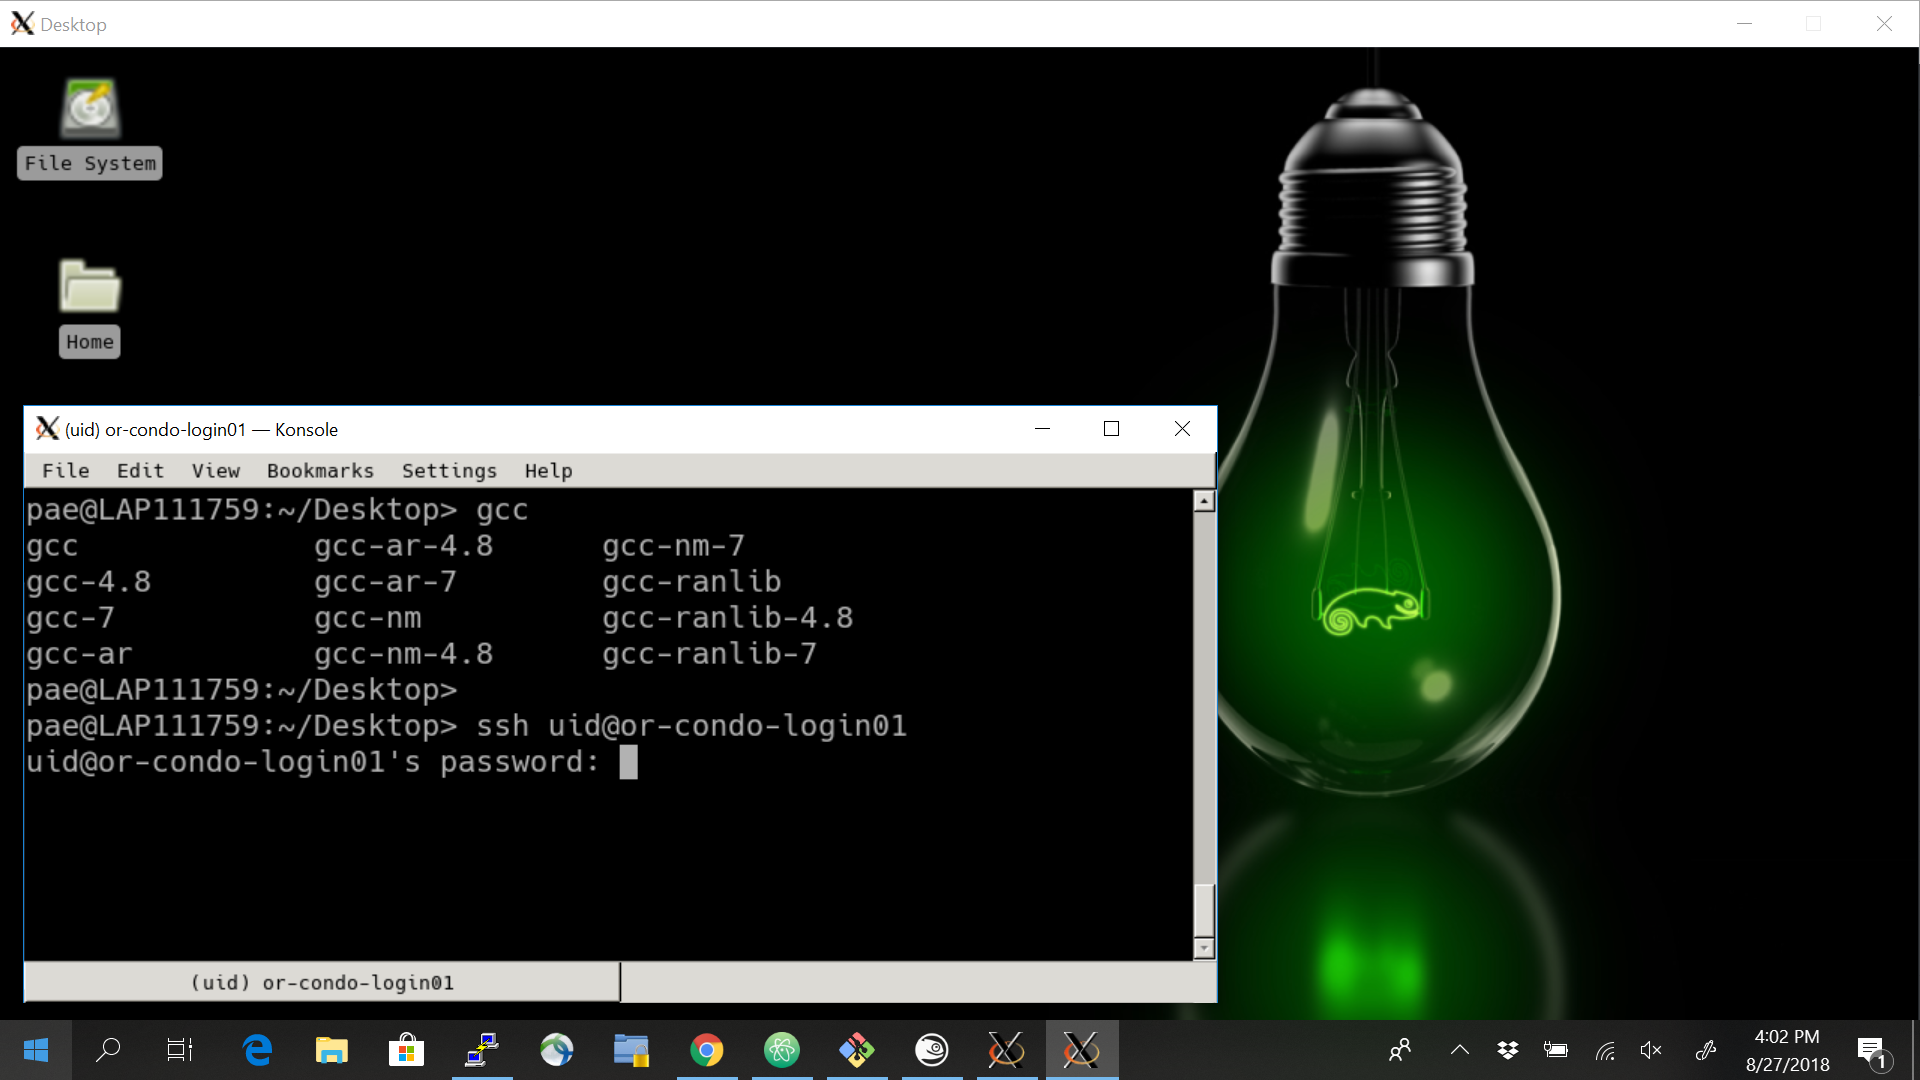
Task: Open Google Chrome from the taskbar
Action: coord(707,1050)
